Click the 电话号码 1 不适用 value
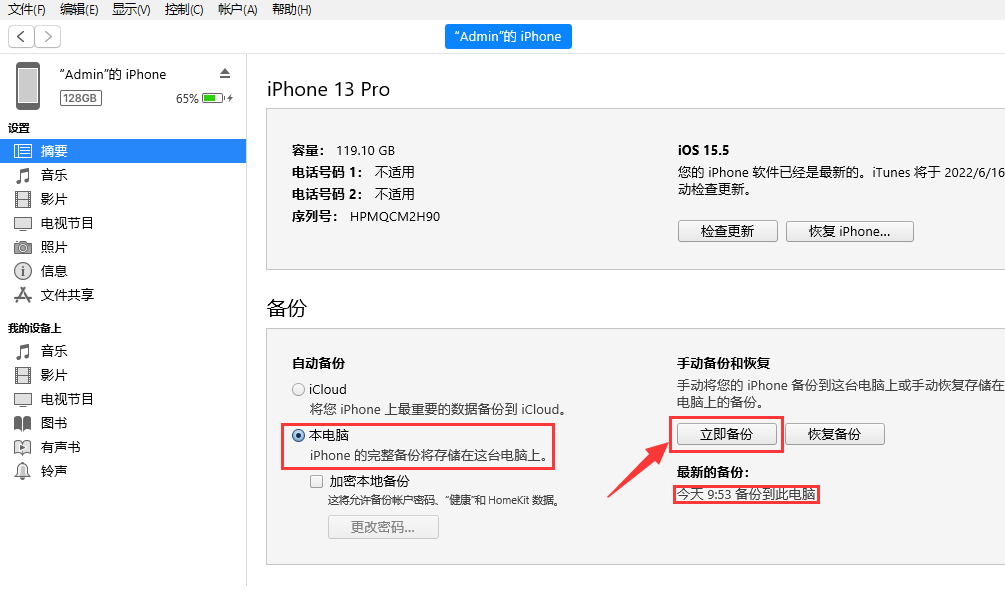1005x598 pixels. 394,172
